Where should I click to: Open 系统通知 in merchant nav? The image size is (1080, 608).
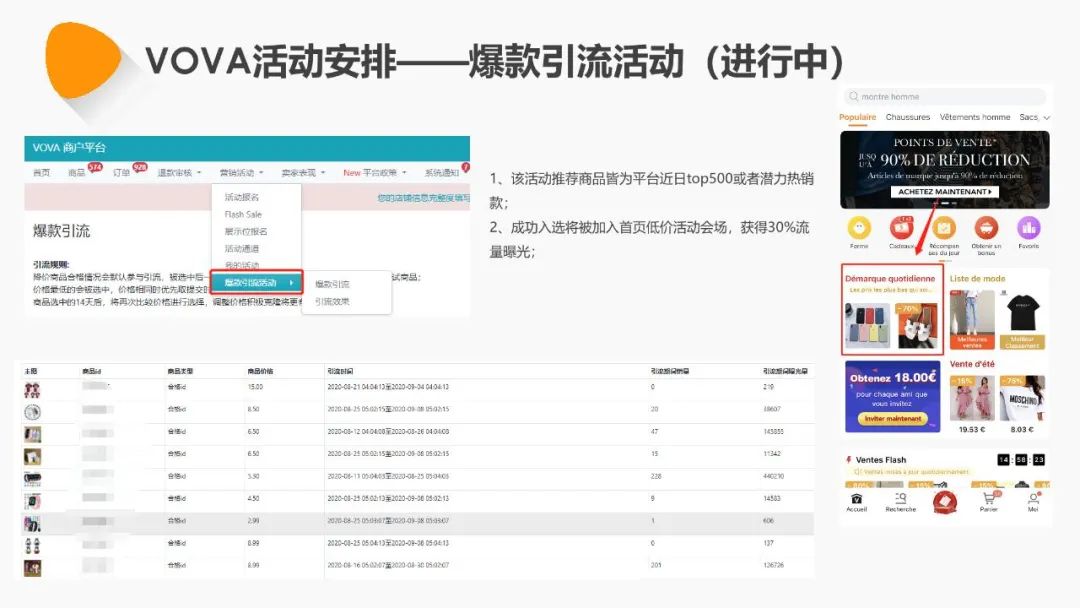pos(442,173)
